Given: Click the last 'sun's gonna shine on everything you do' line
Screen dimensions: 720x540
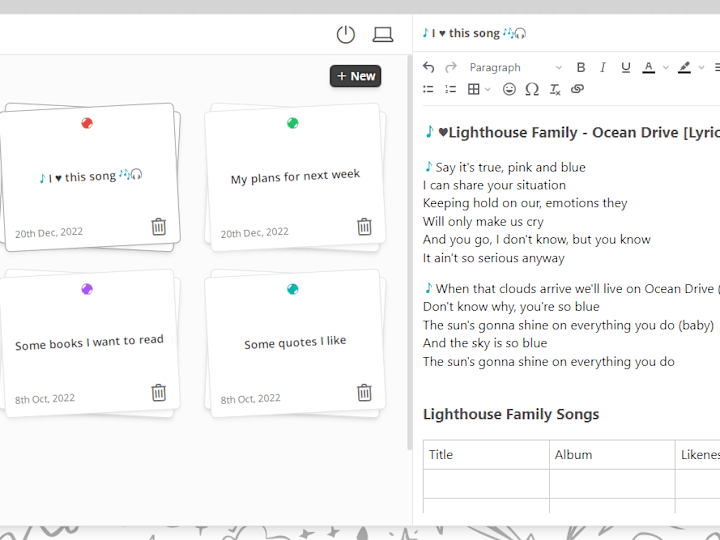Looking at the screenshot, I should [549, 361].
